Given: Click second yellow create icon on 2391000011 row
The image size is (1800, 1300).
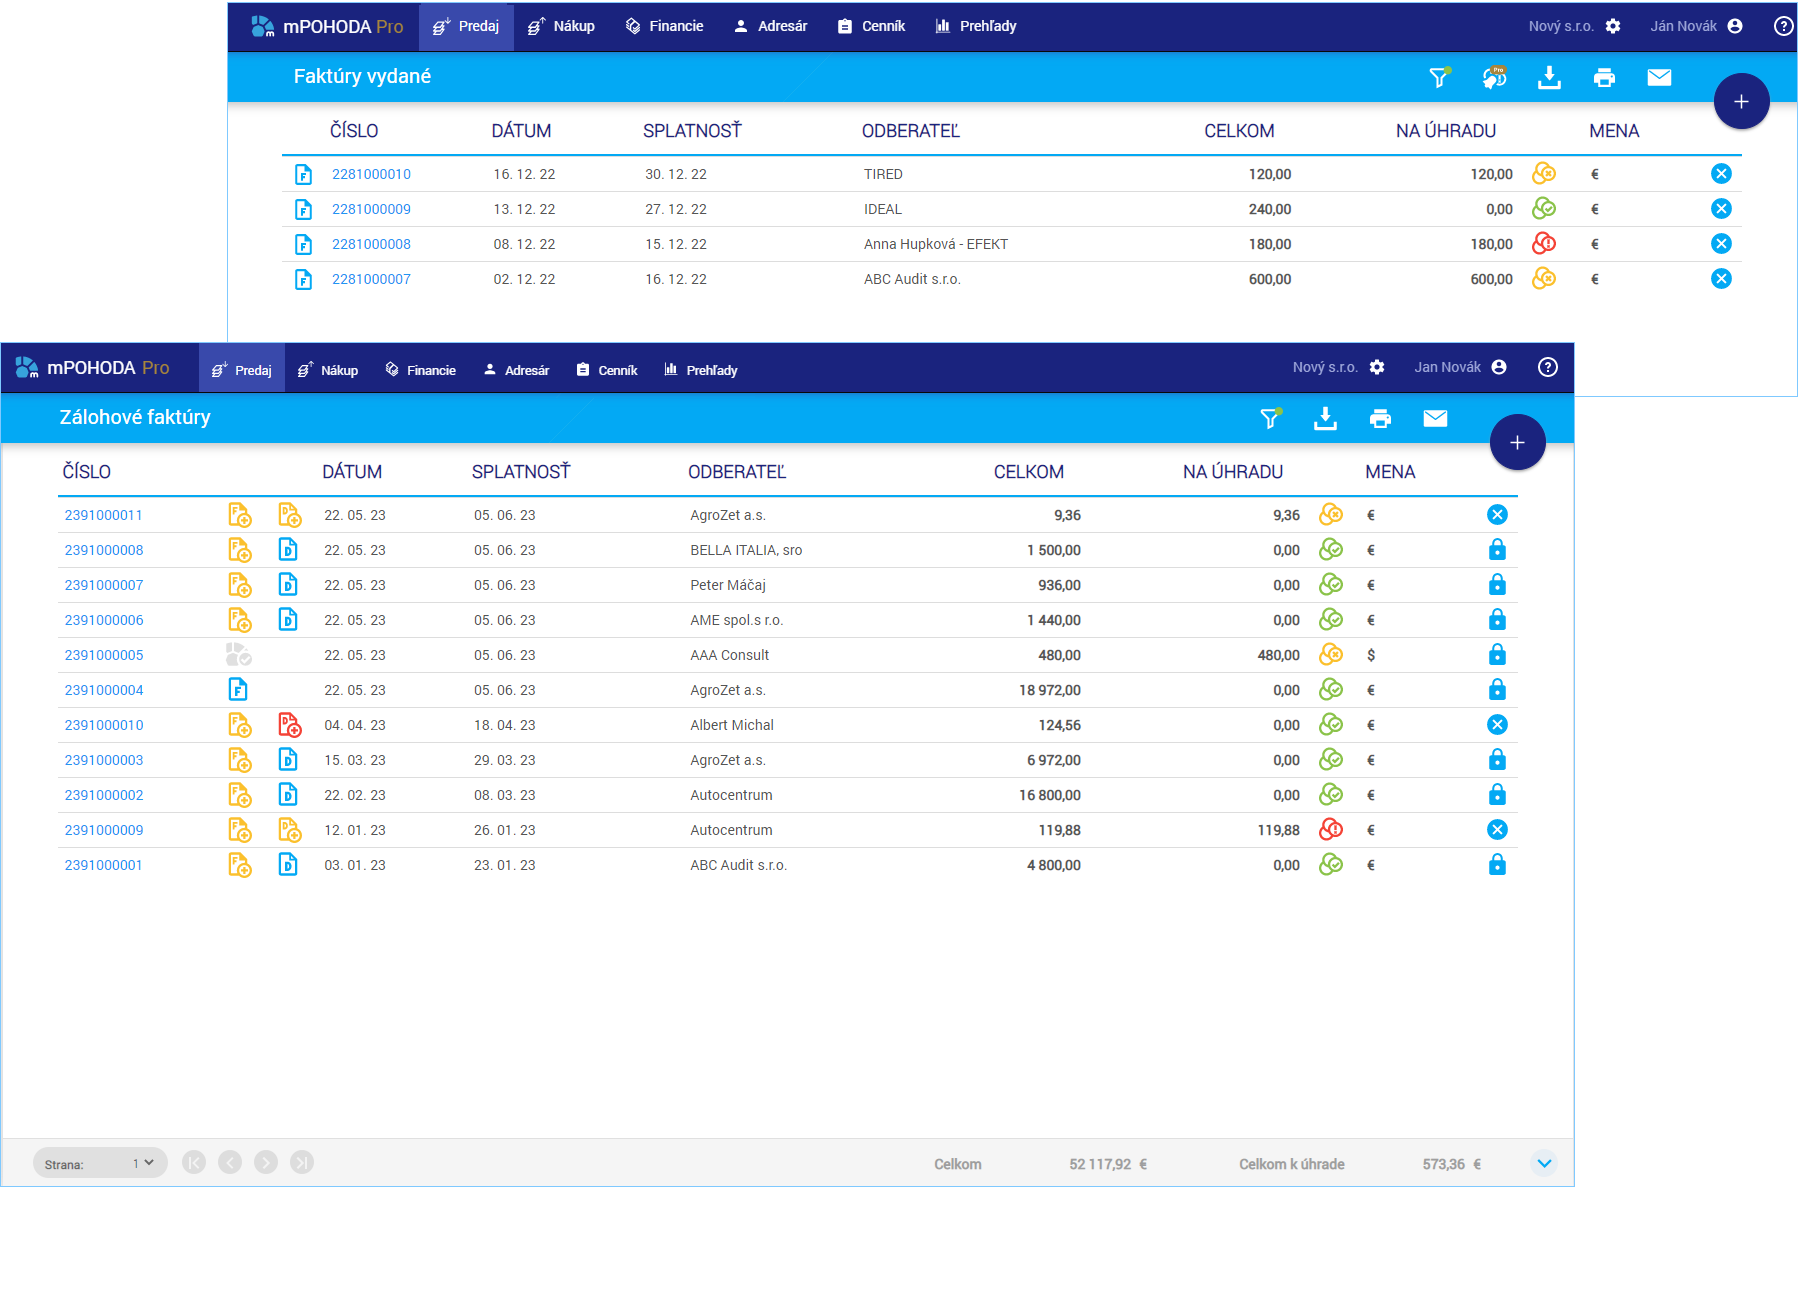Looking at the screenshot, I should (289, 515).
